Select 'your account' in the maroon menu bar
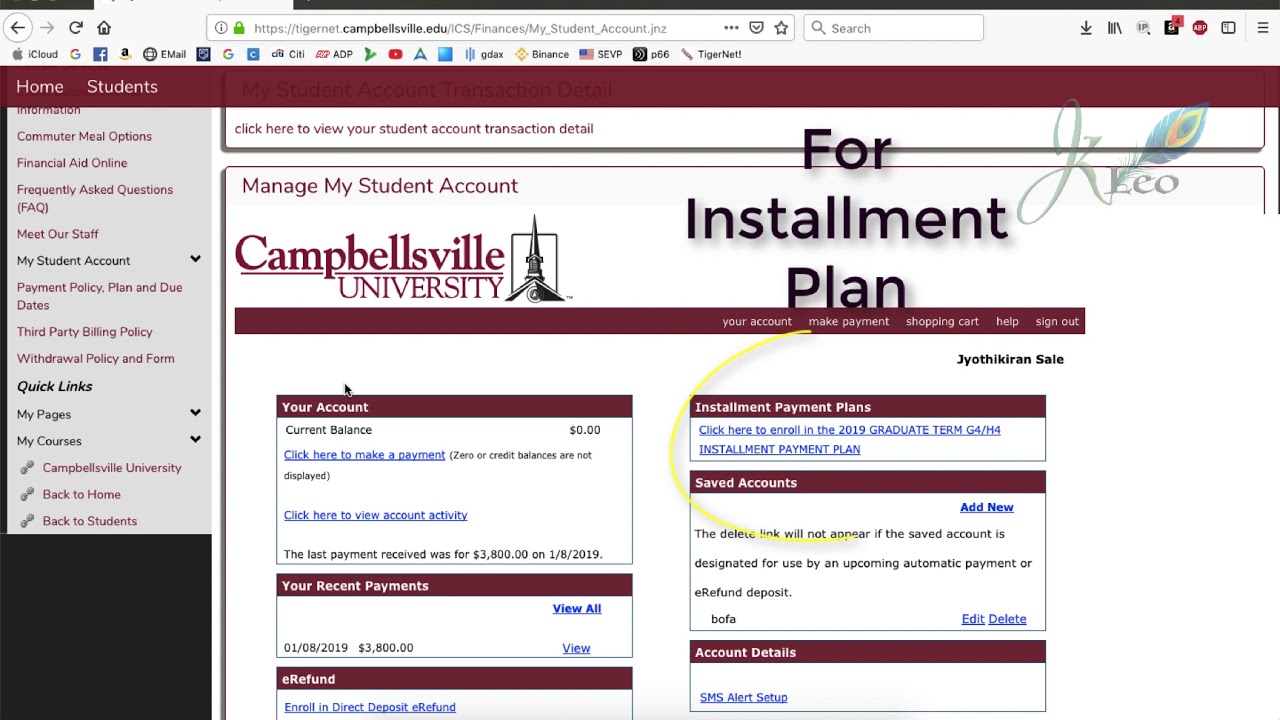The image size is (1280, 720). tap(757, 321)
